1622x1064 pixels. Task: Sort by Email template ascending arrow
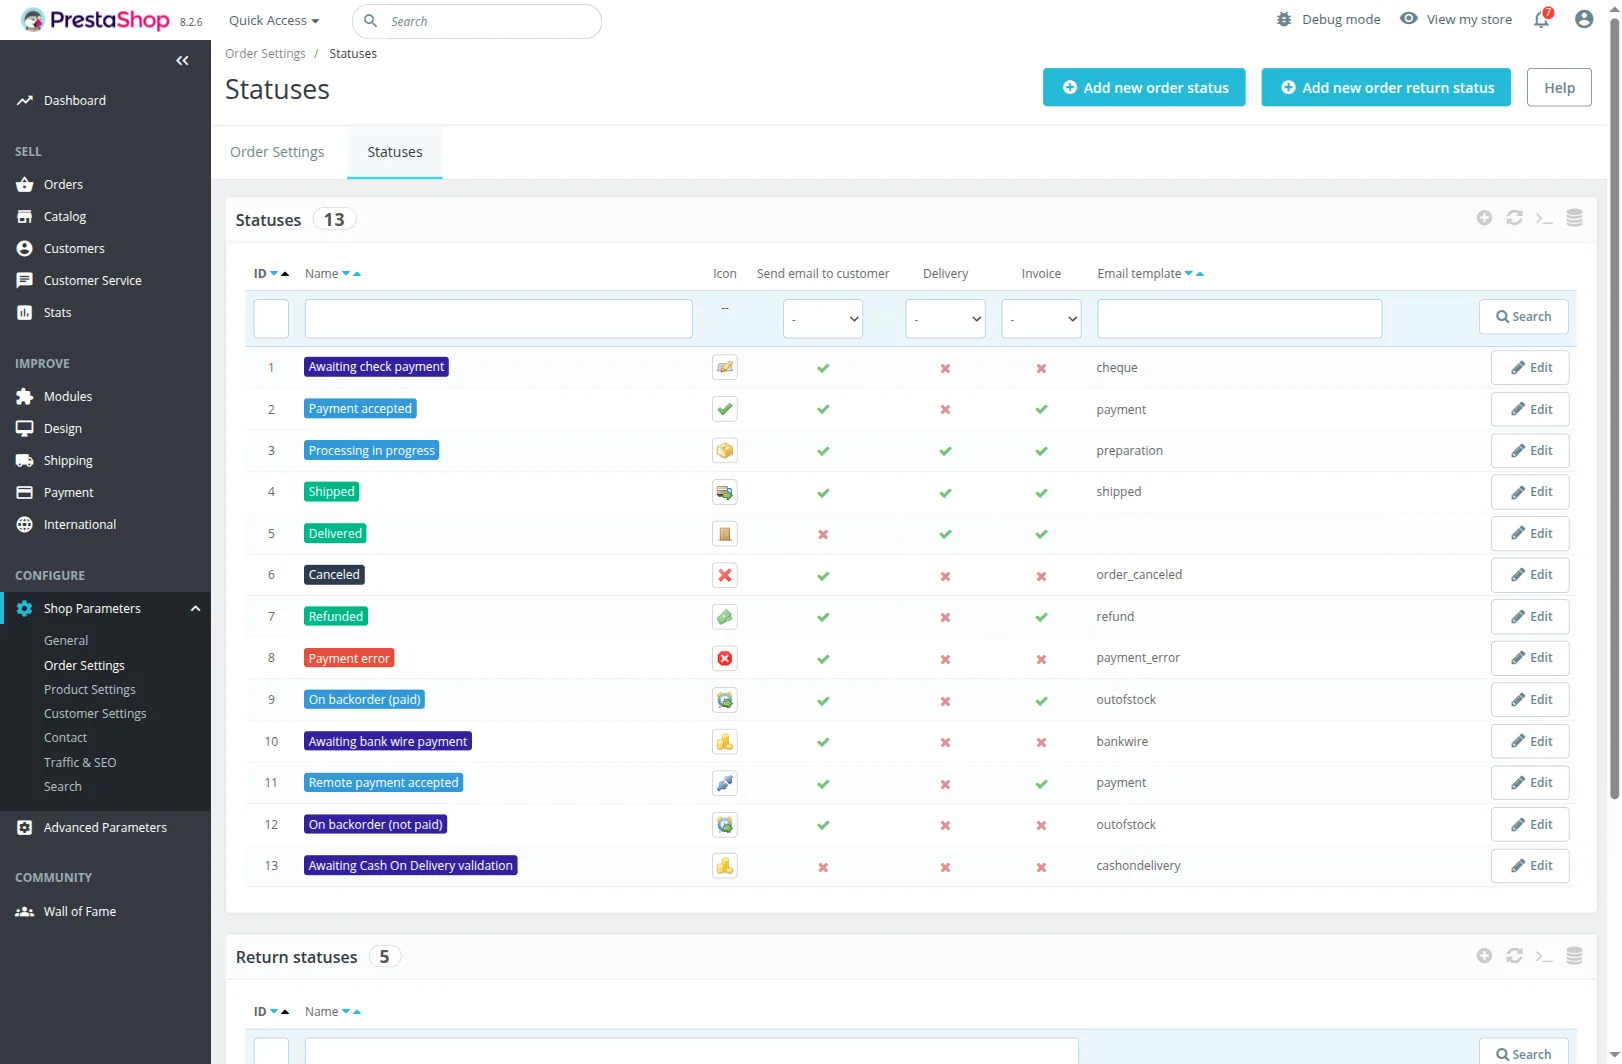click(1200, 274)
